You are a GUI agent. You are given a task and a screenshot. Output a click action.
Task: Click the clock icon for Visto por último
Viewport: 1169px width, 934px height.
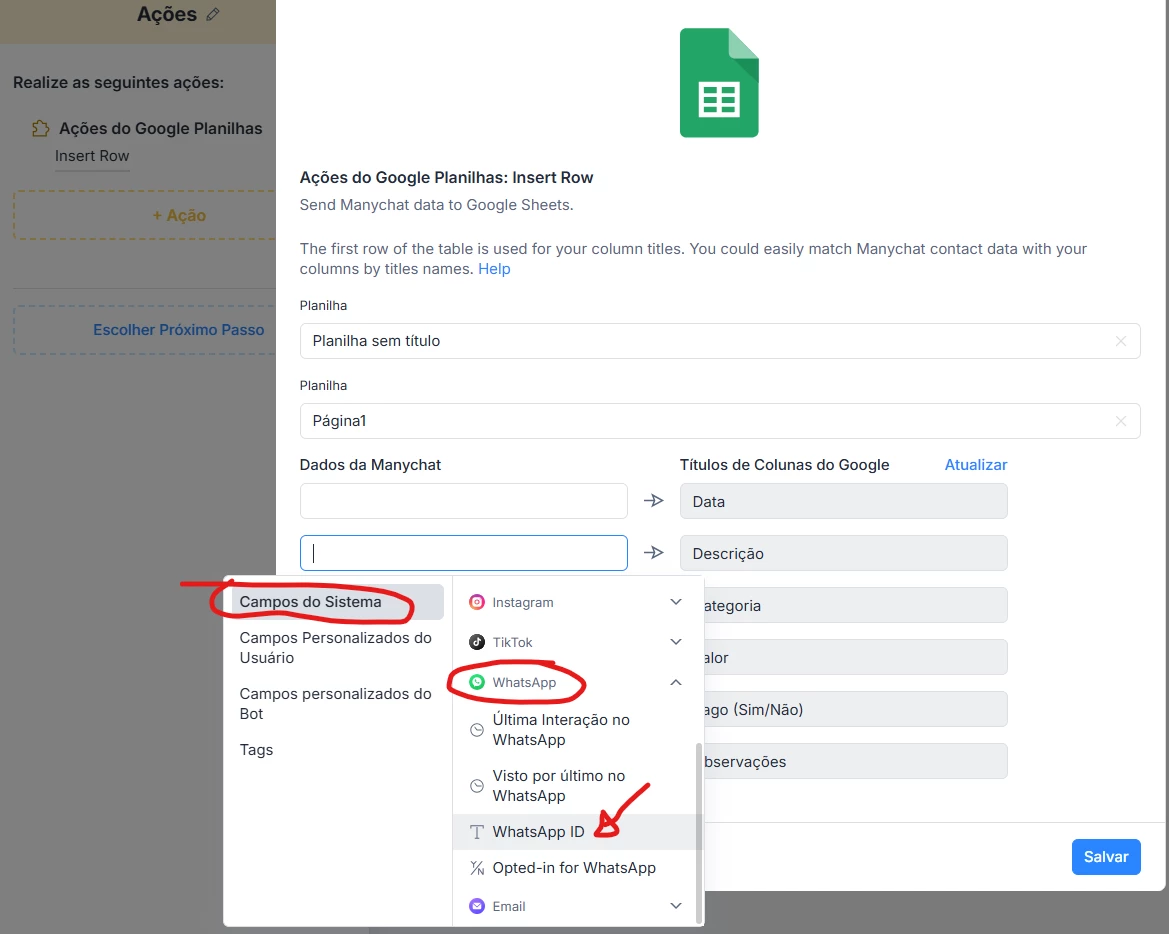(x=477, y=786)
